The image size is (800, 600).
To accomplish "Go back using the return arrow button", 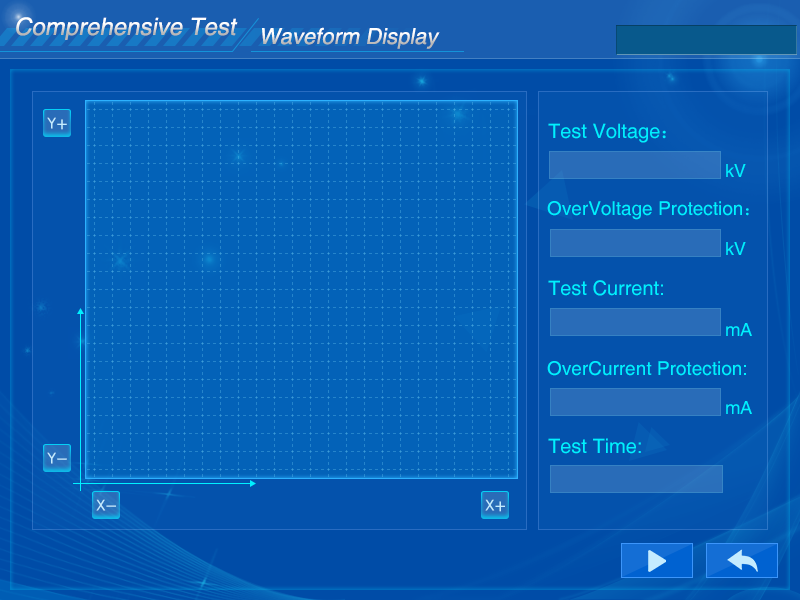I will click(741, 561).
